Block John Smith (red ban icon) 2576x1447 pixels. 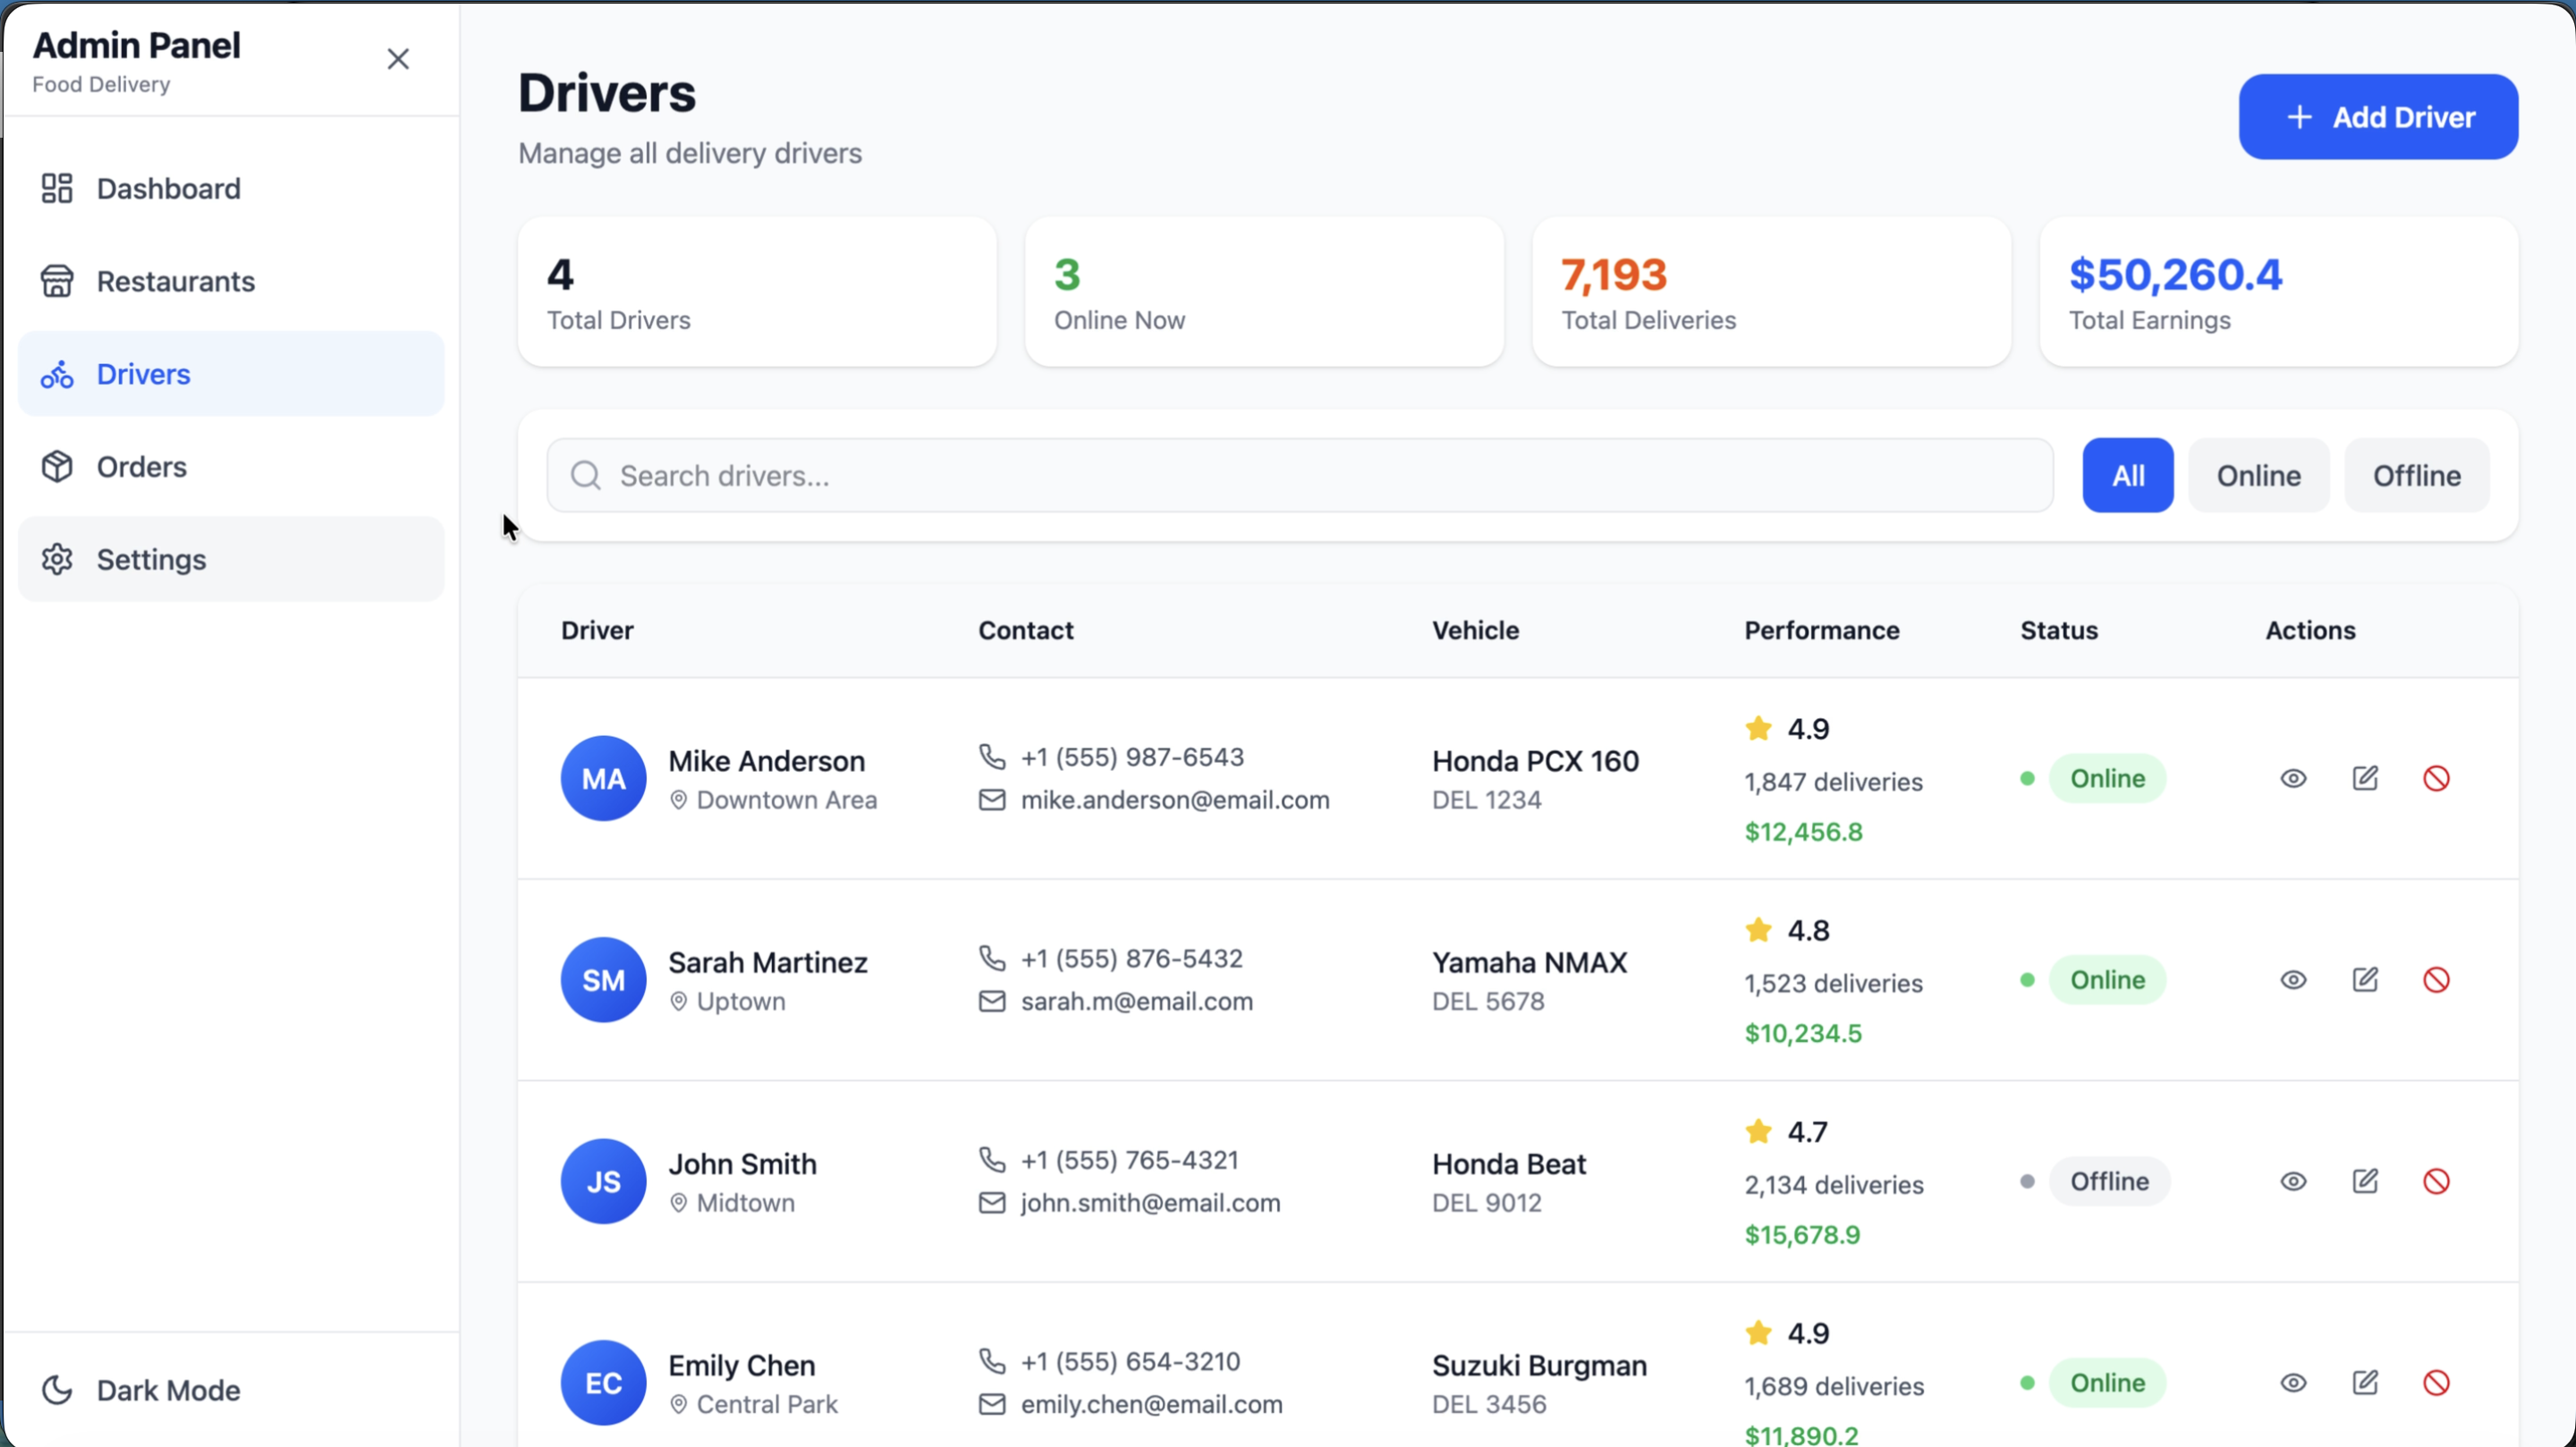pyautogui.click(x=2436, y=1182)
